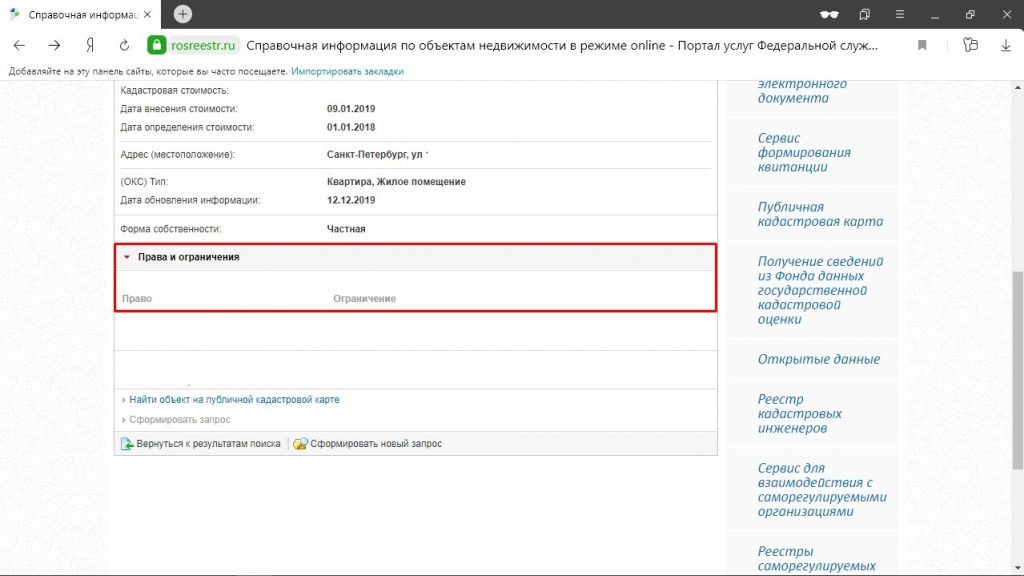Open Реестр кадастровых инженеров
The width and height of the screenshot is (1024, 576).
799,414
